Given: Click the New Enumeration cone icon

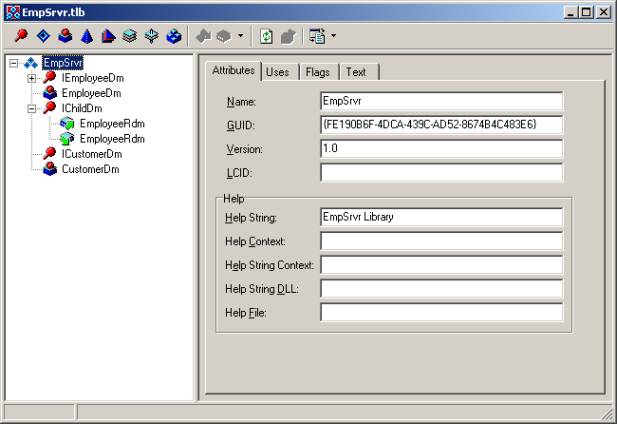Looking at the screenshot, I should pyautogui.click(x=87, y=36).
